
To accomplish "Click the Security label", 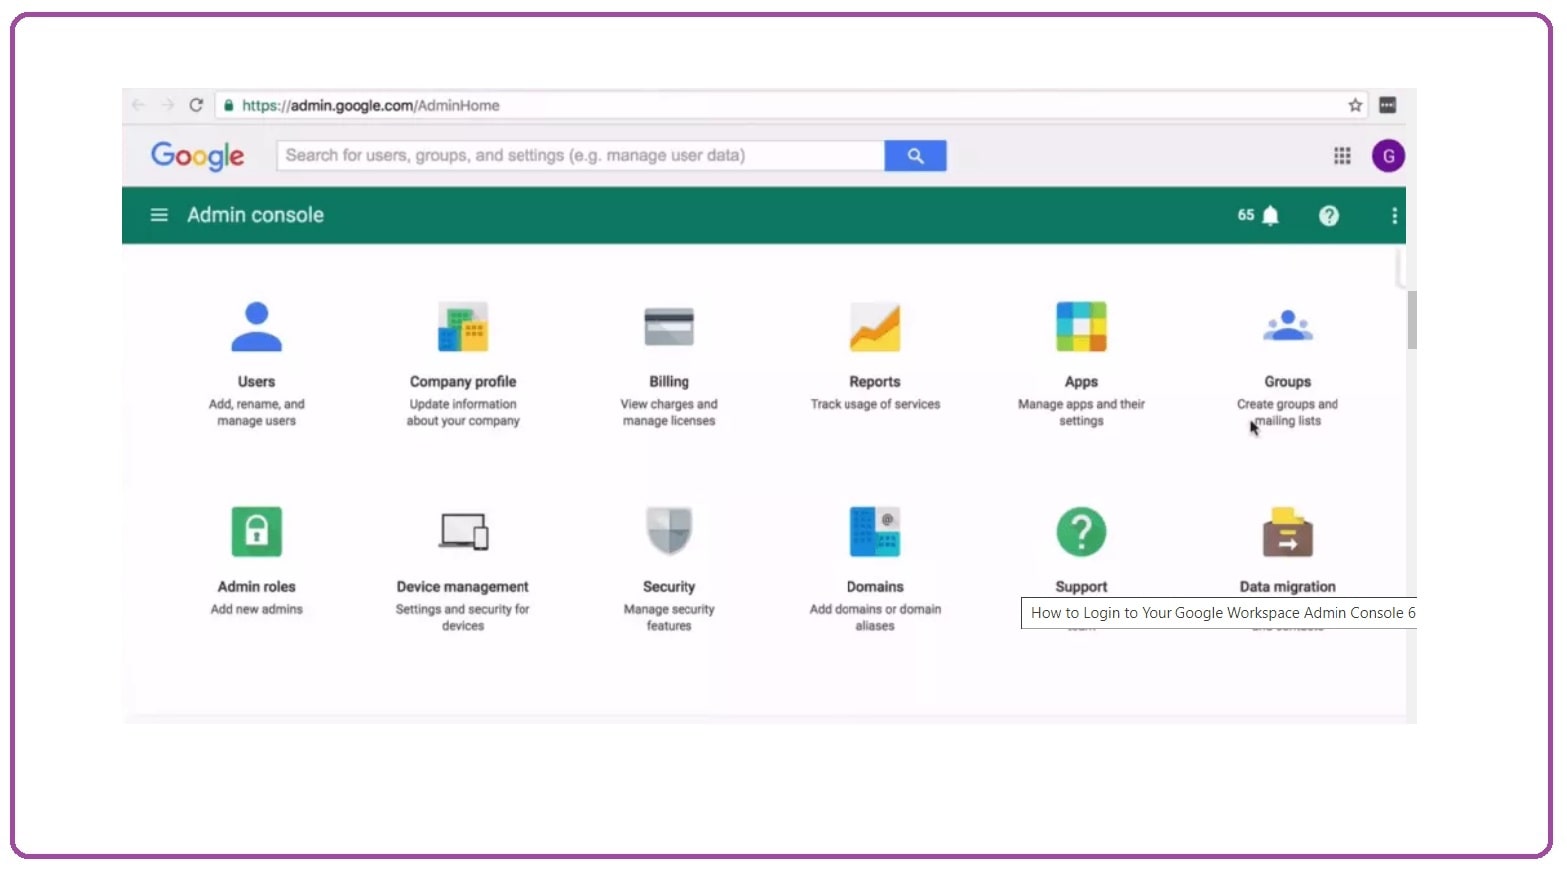I will 669,587.
